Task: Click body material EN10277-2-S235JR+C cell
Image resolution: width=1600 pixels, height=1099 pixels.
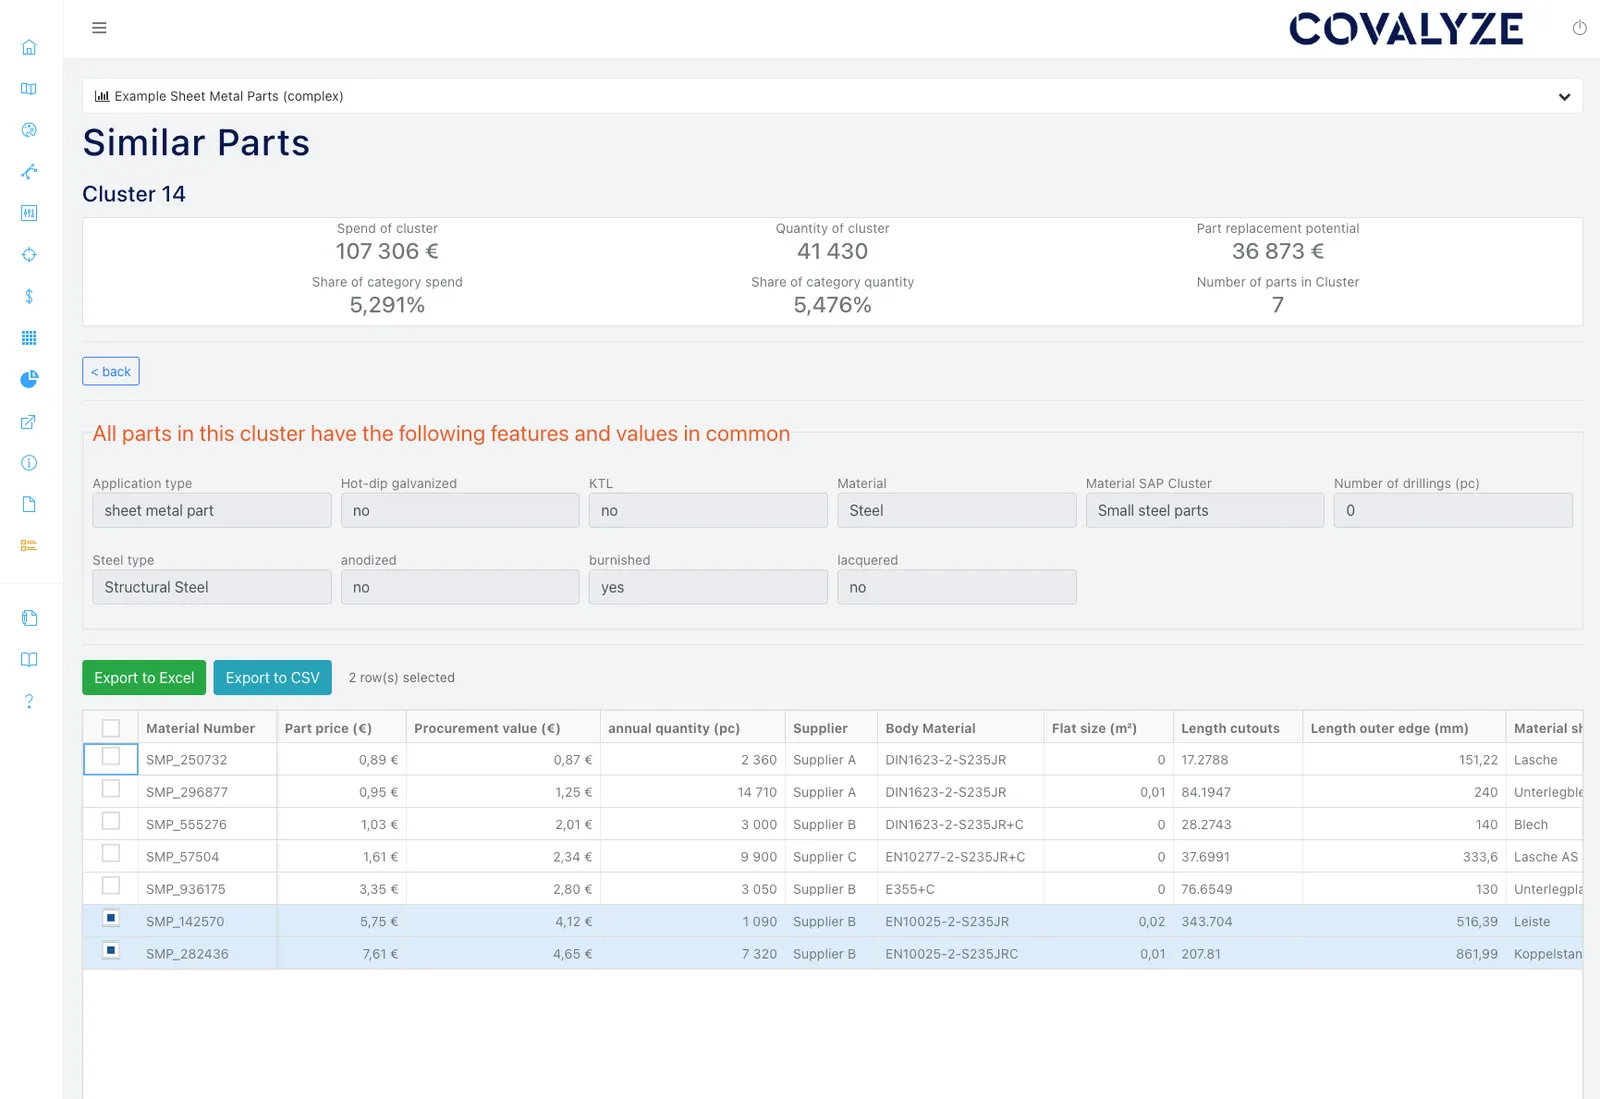Action: click(x=960, y=857)
